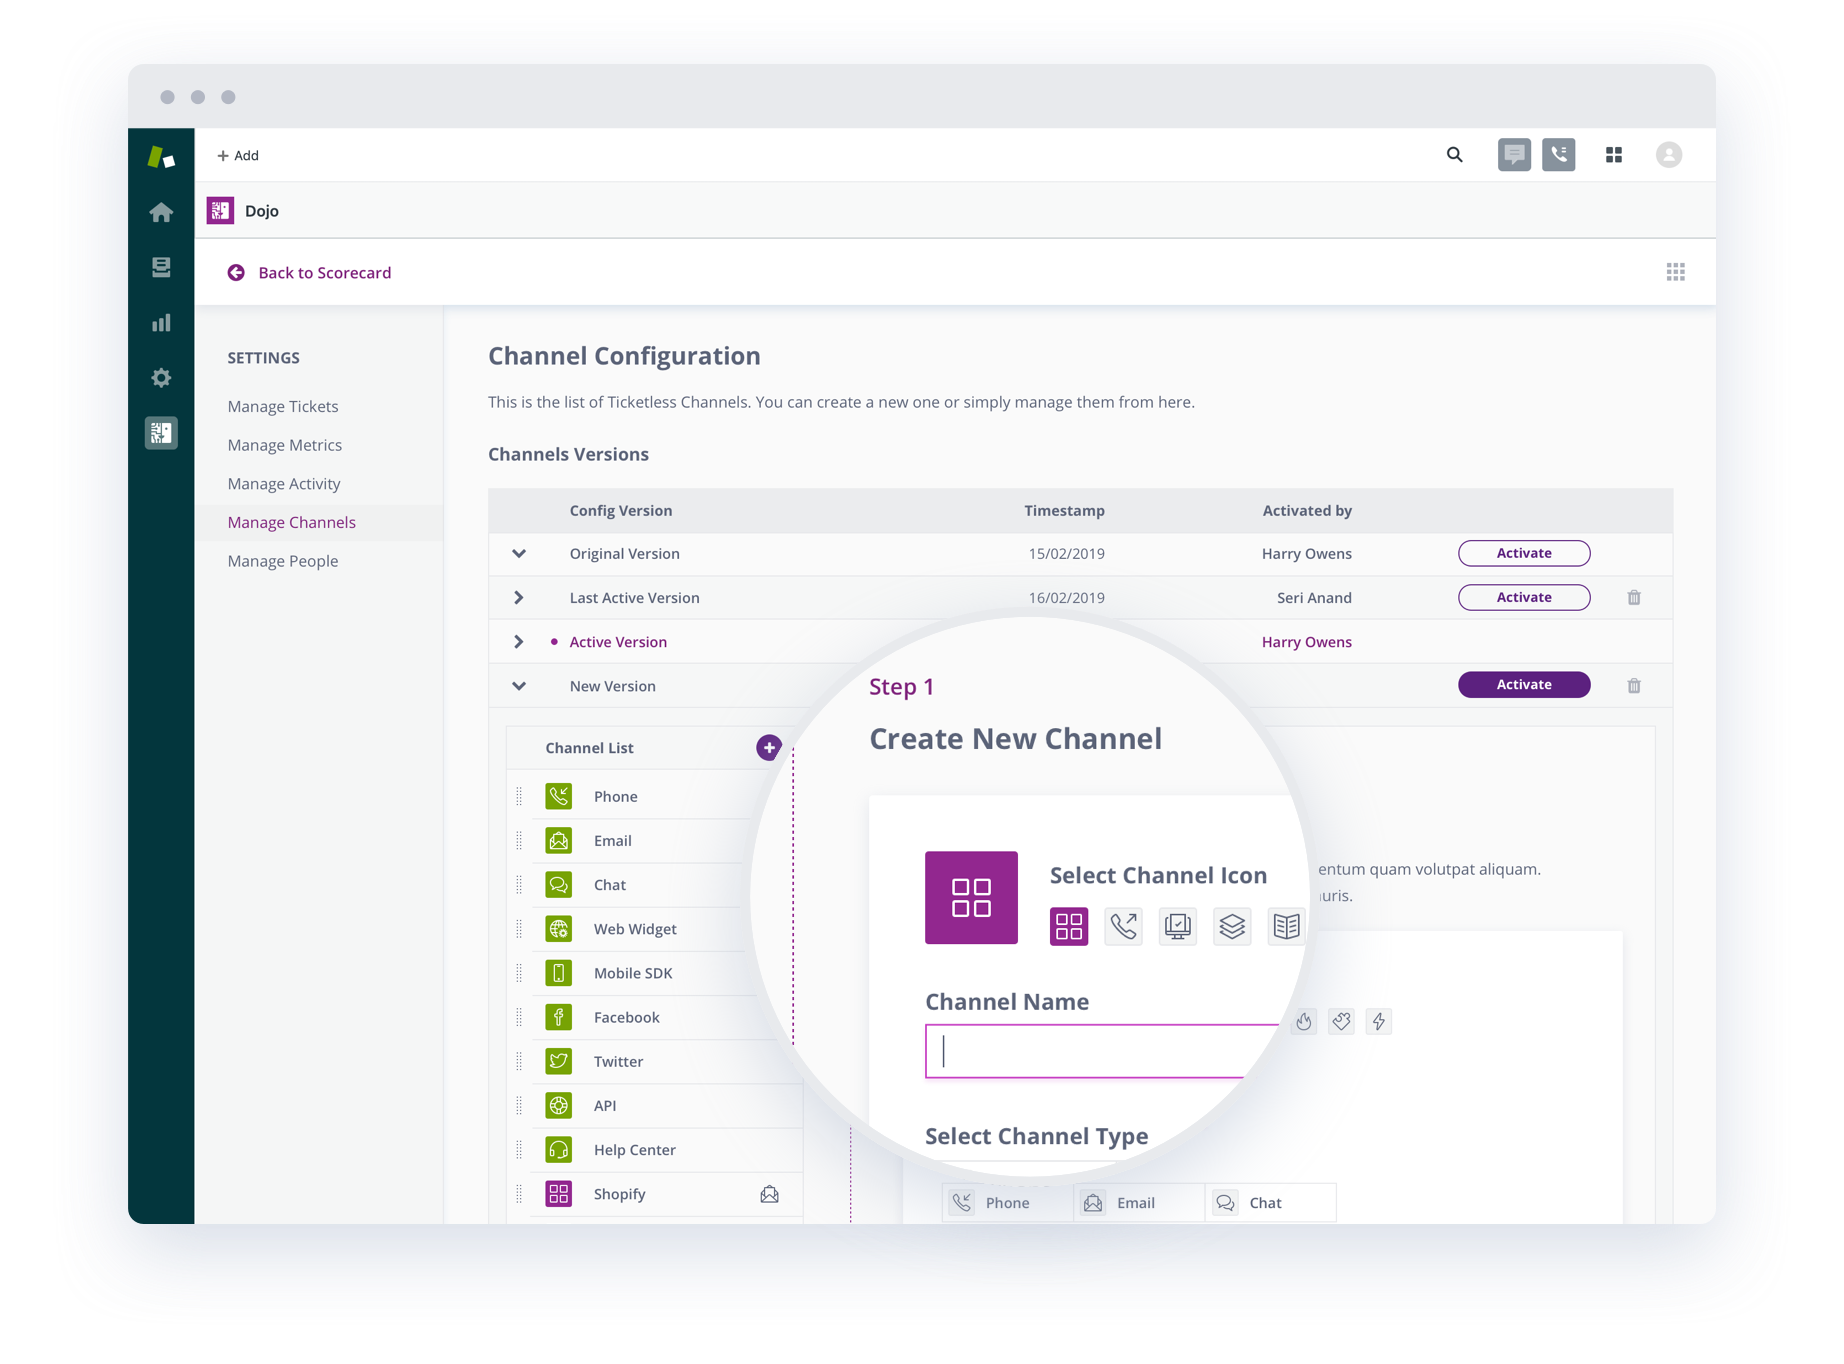Click Seri Anand in Activated by column
Screen dimensions: 1844x1364
tap(1314, 598)
